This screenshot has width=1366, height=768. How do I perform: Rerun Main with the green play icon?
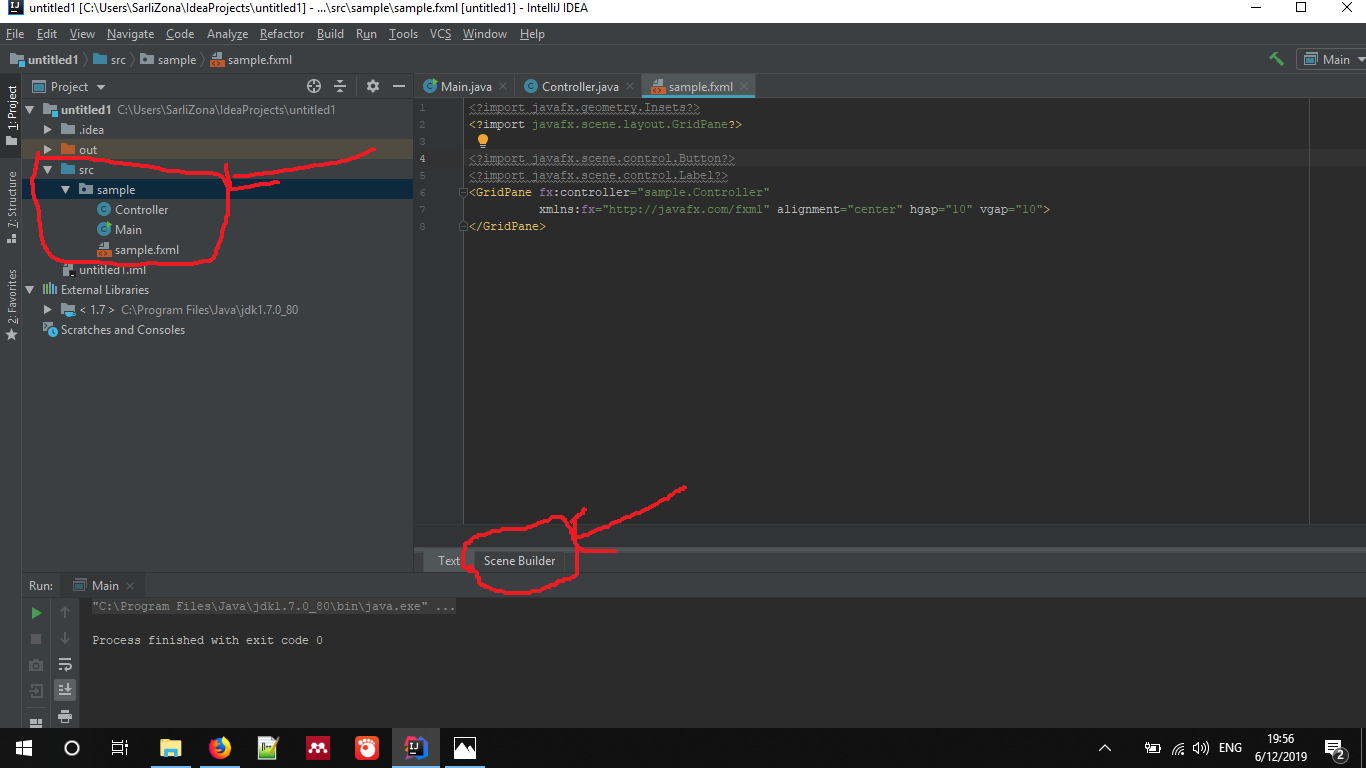point(36,612)
